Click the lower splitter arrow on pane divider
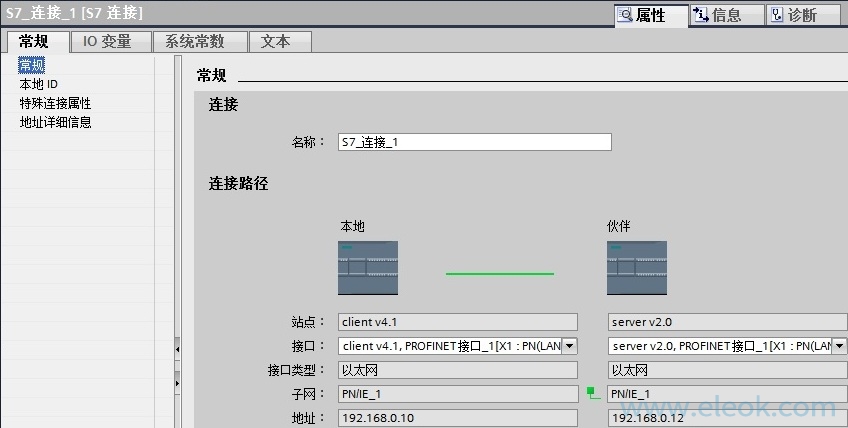Image resolution: width=848 pixels, height=428 pixels. click(x=178, y=382)
